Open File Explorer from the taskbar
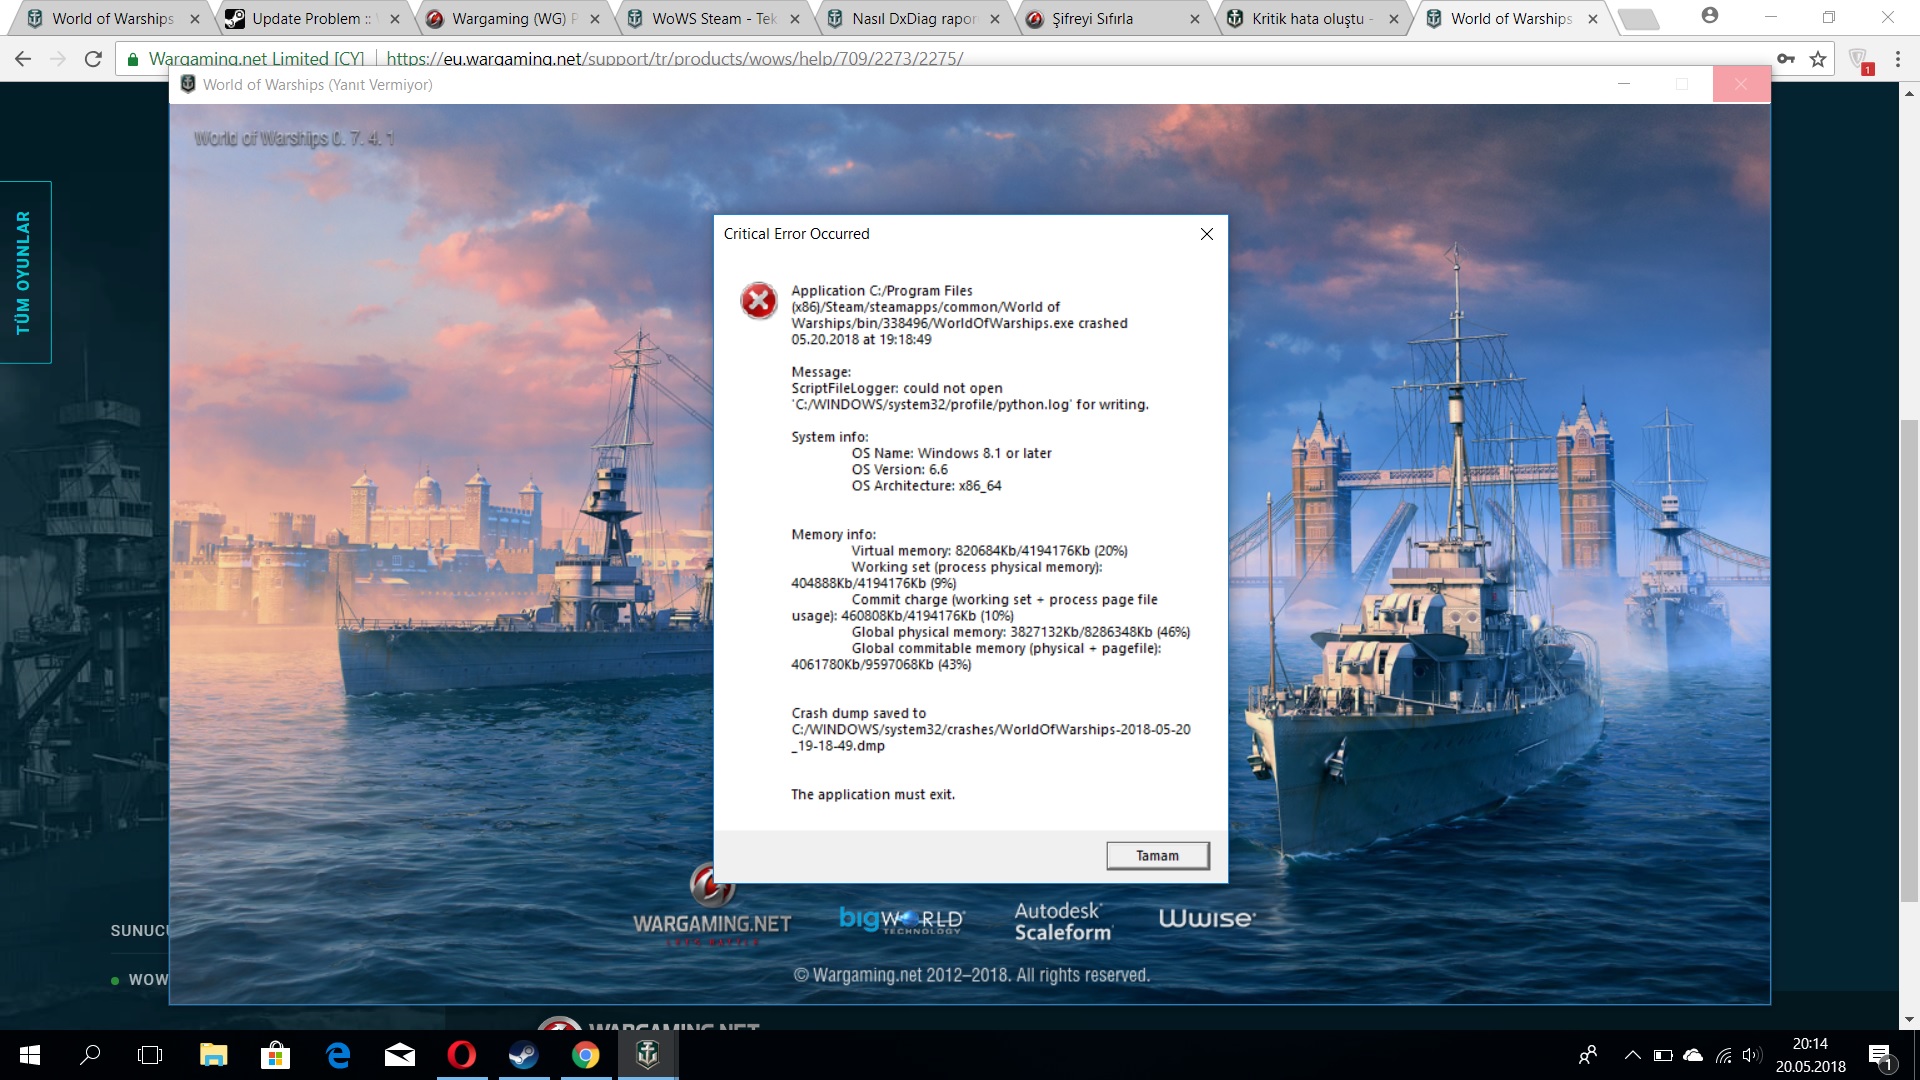 [x=213, y=1055]
